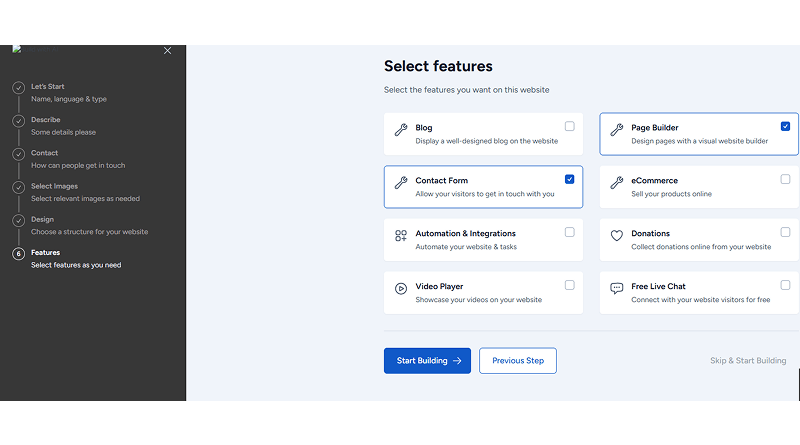This screenshot has width=800, height=445.
Task: Click the 'Select features' heading
Action: click(x=438, y=66)
